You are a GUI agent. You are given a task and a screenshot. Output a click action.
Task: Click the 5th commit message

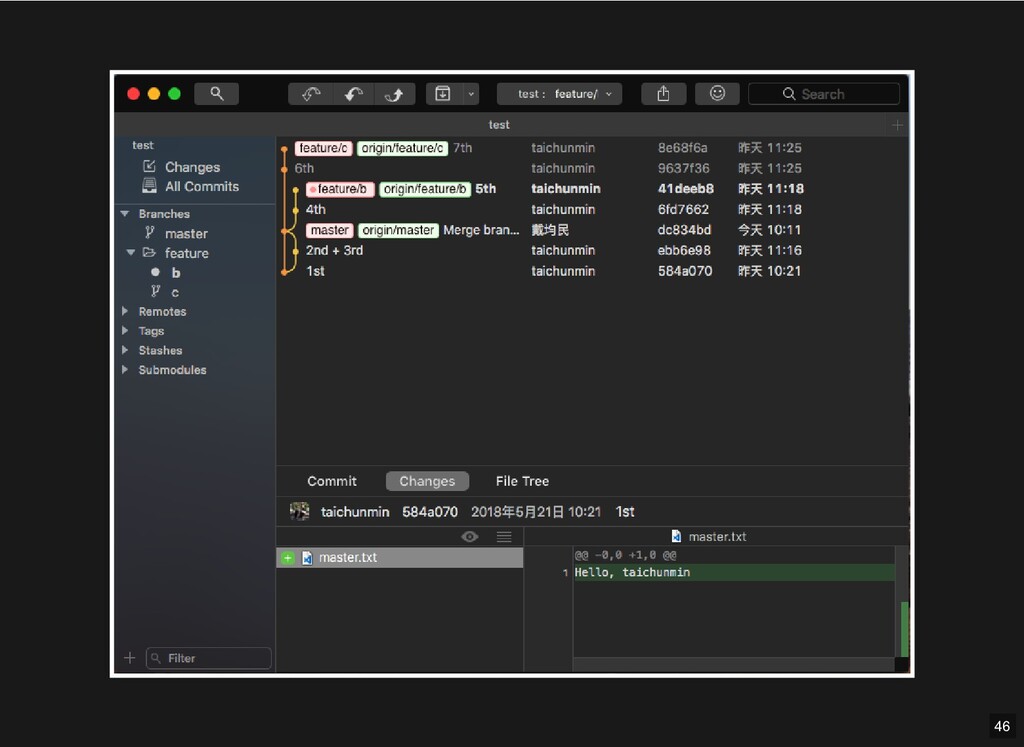tap(485, 189)
